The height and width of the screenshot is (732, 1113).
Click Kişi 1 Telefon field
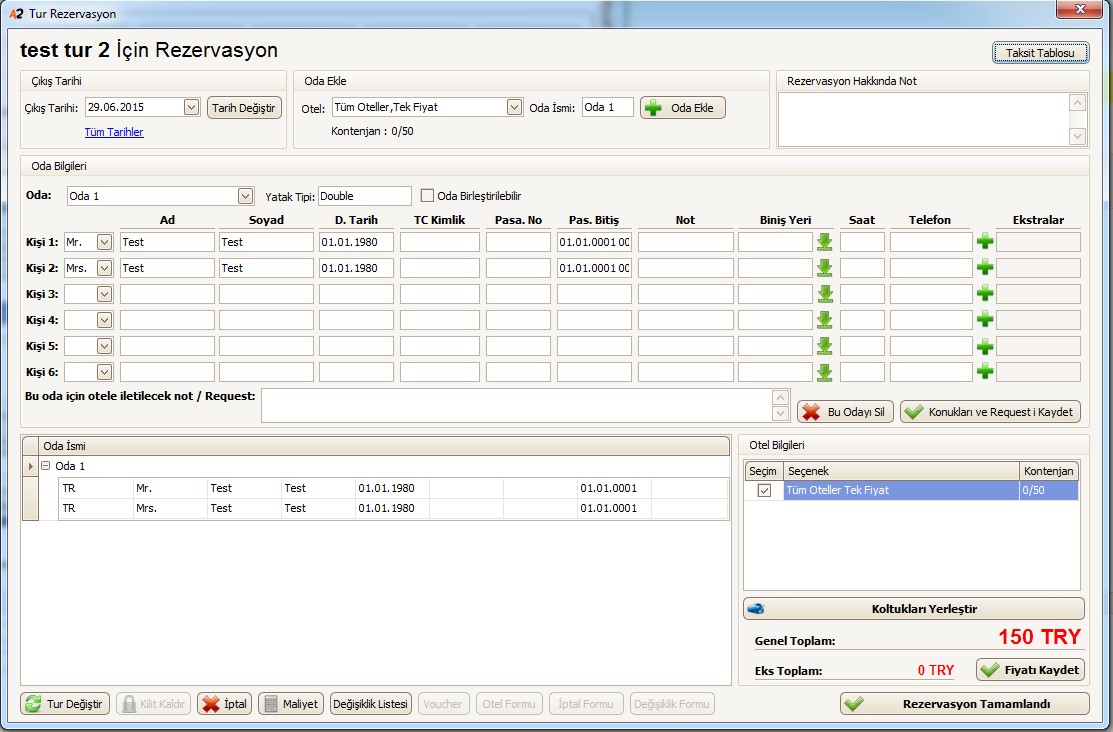click(x=931, y=242)
